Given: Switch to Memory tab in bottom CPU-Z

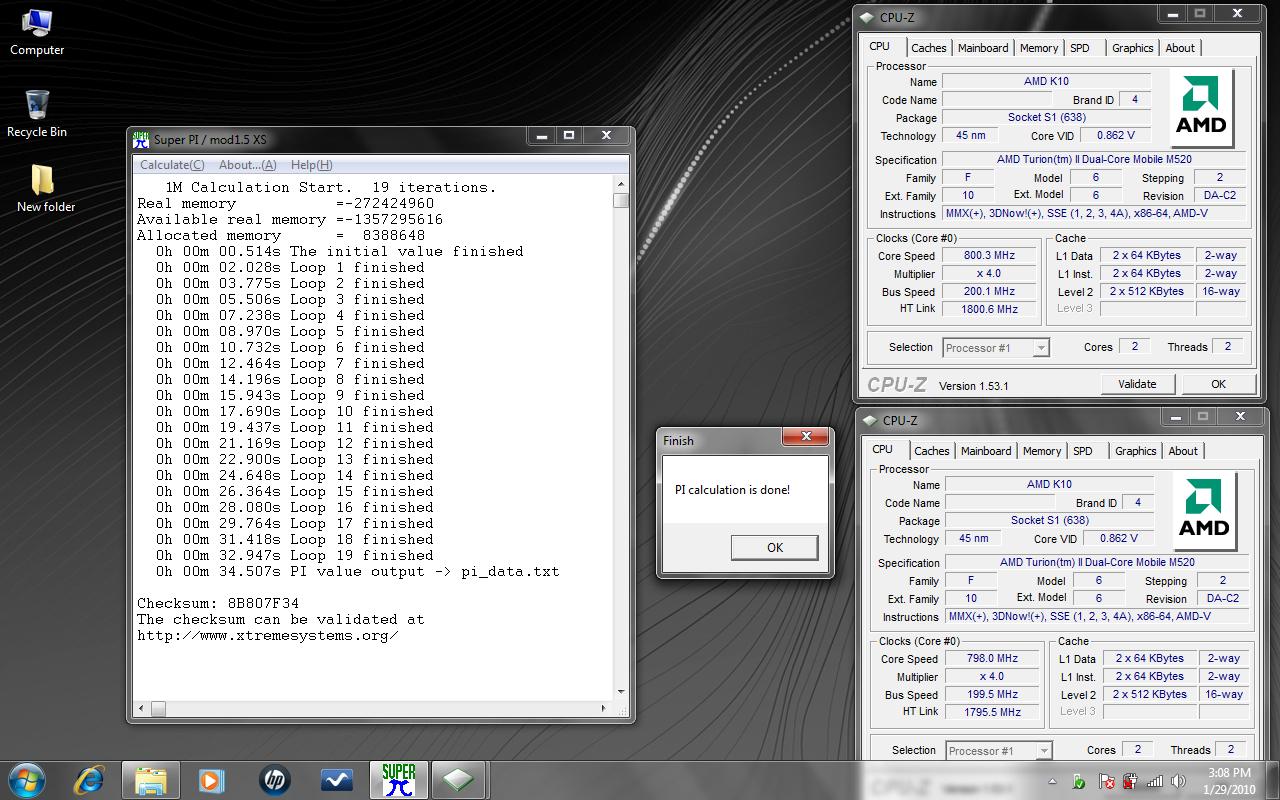Looking at the screenshot, I should 1042,451.
